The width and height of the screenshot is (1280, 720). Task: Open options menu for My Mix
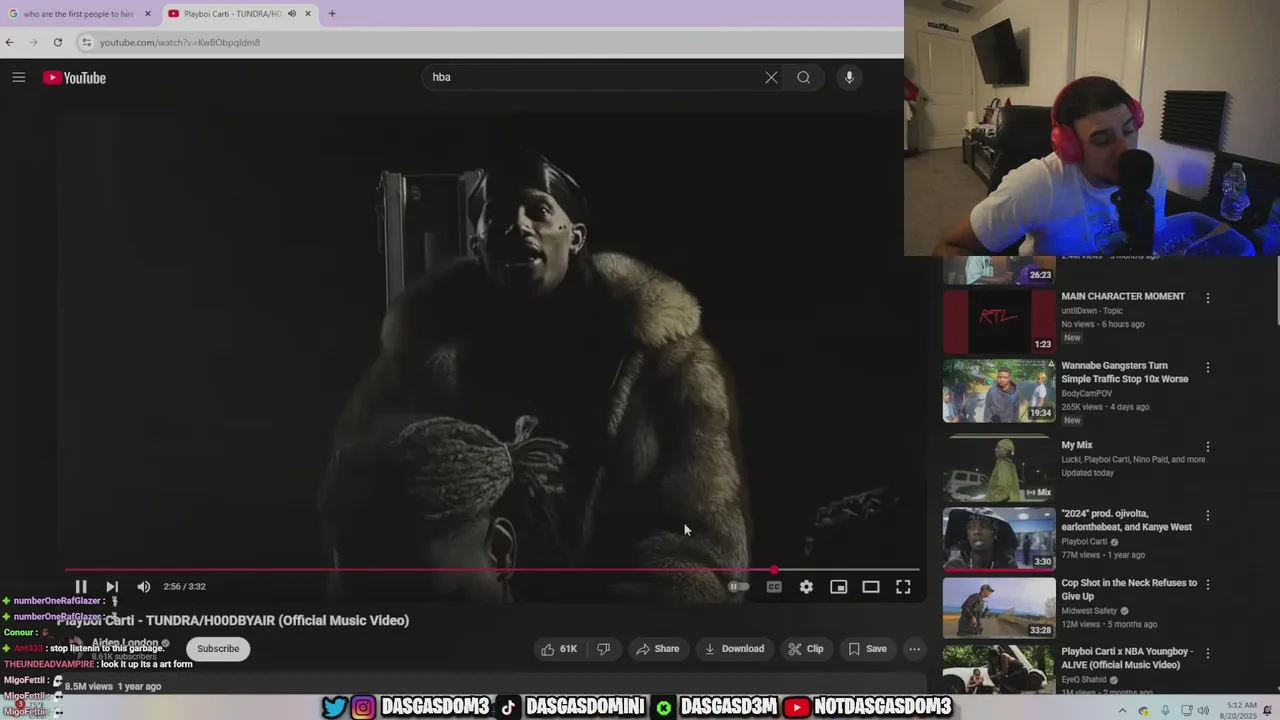point(1208,447)
